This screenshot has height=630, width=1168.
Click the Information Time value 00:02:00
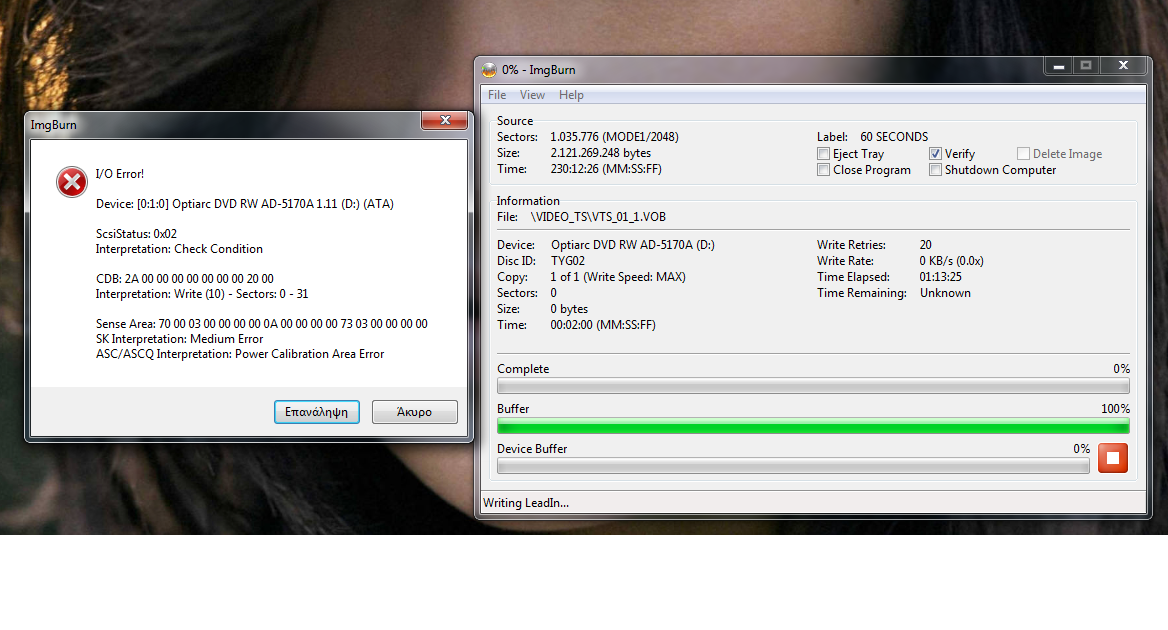tap(603, 325)
